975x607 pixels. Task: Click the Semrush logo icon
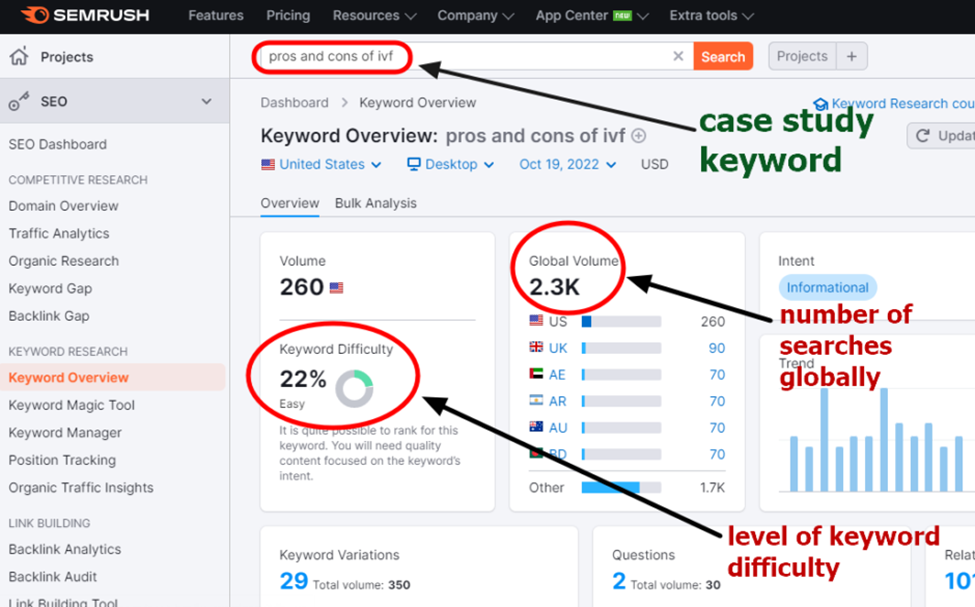(x=33, y=15)
